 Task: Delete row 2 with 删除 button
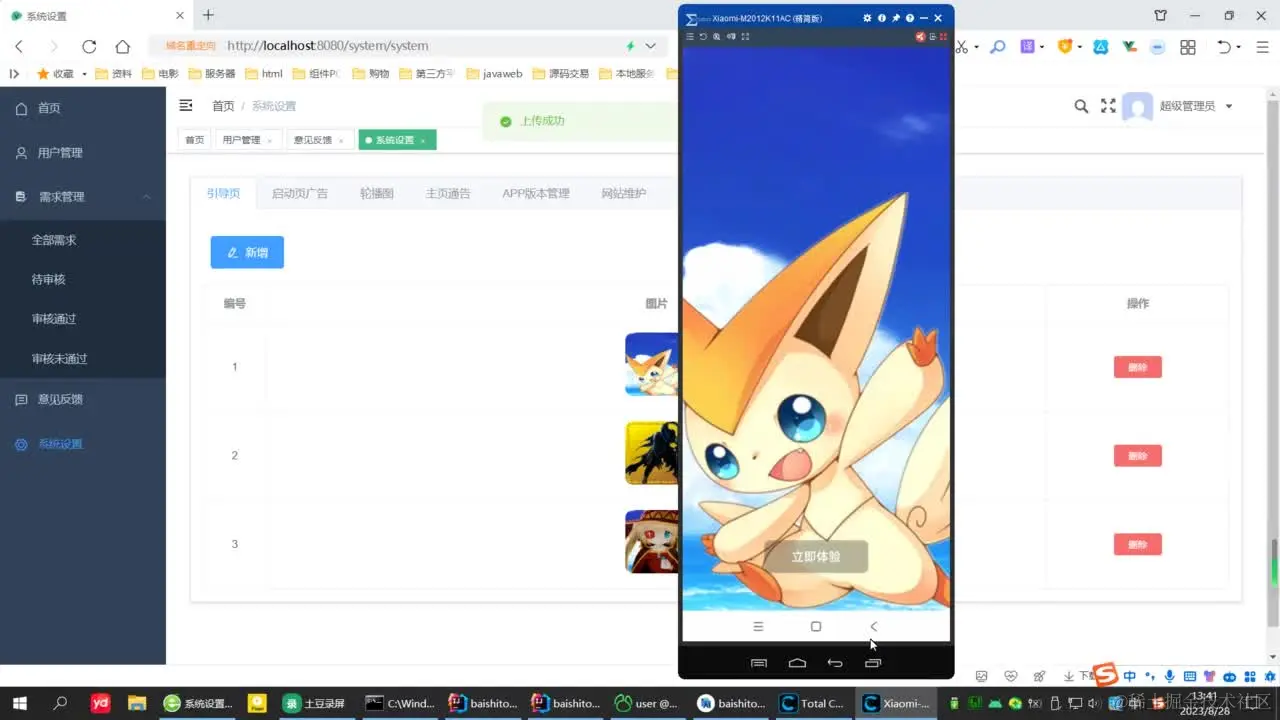(1137, 455)
